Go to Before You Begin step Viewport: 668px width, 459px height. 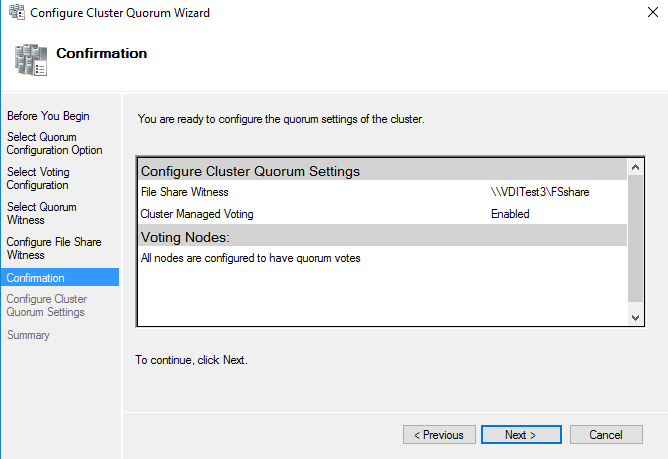pyautogui.click(x=48, y=116)
